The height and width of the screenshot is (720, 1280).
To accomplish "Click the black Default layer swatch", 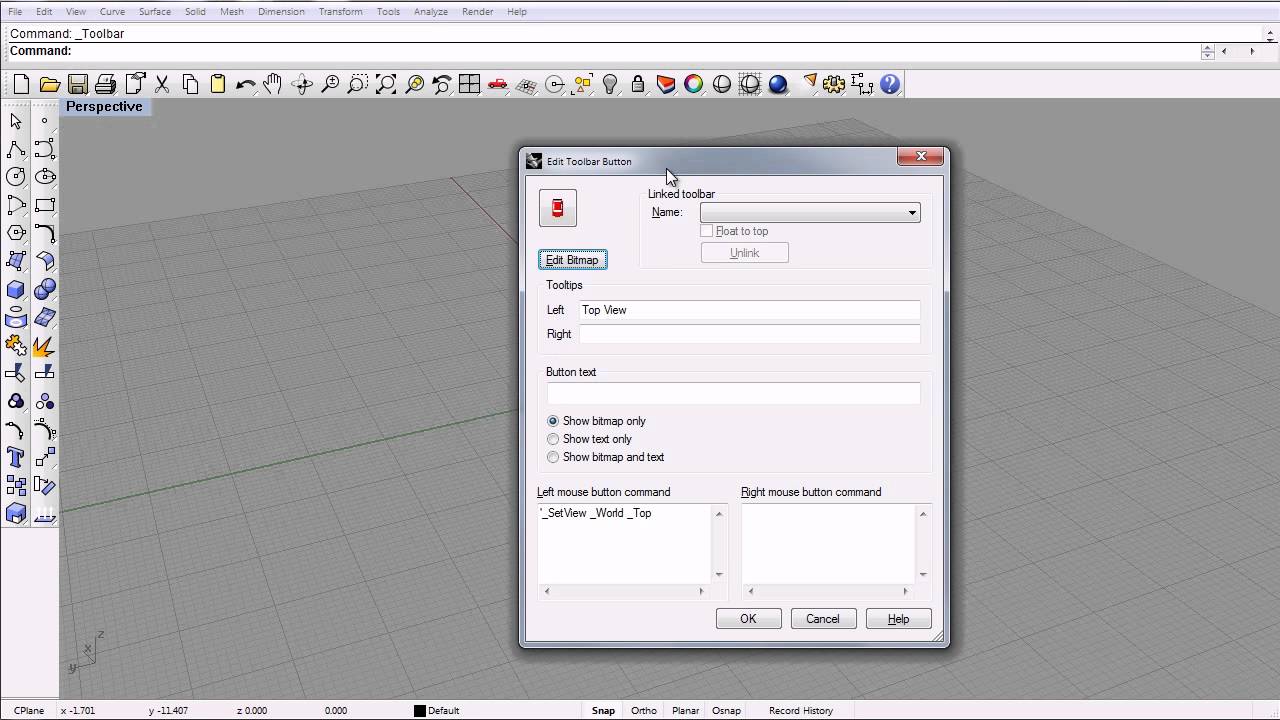I will (x=420, y=711).
